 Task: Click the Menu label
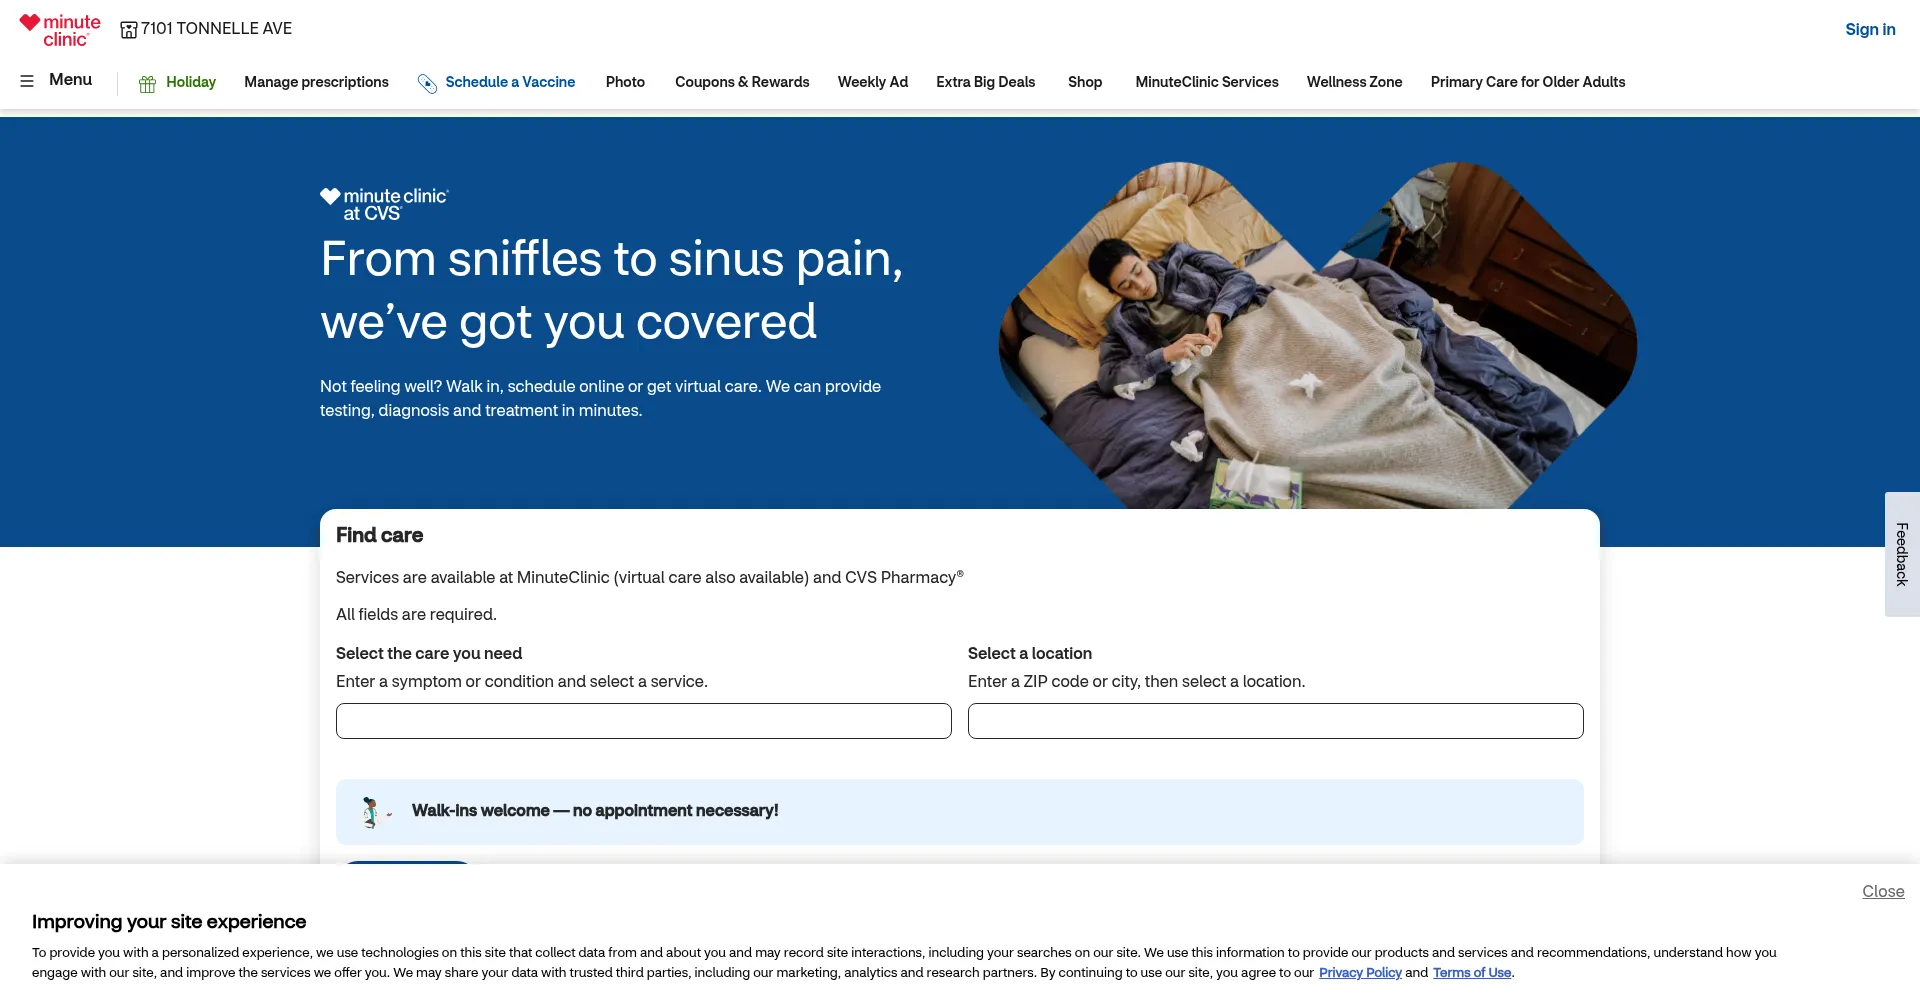(x=70, y=80)
